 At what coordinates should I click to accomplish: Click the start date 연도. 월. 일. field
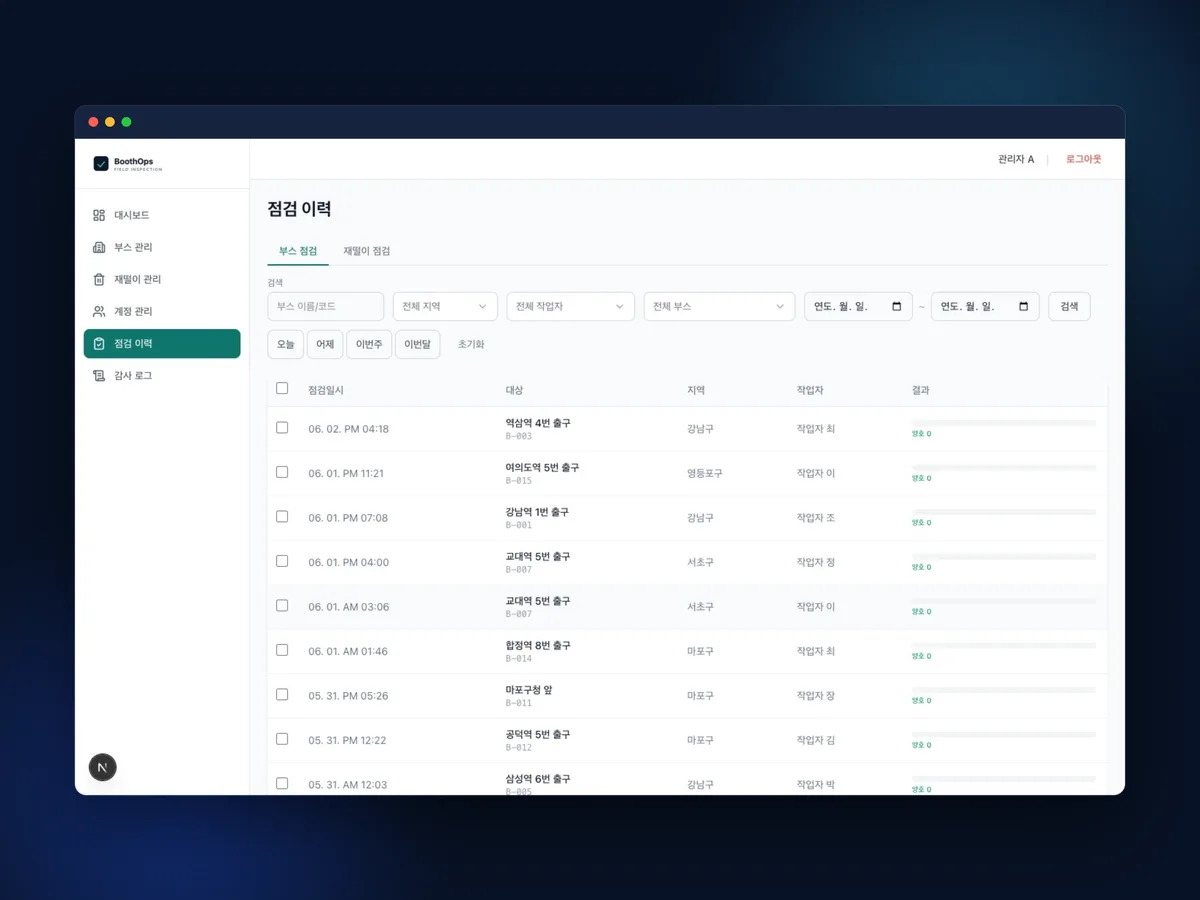[x=858, y=306]
